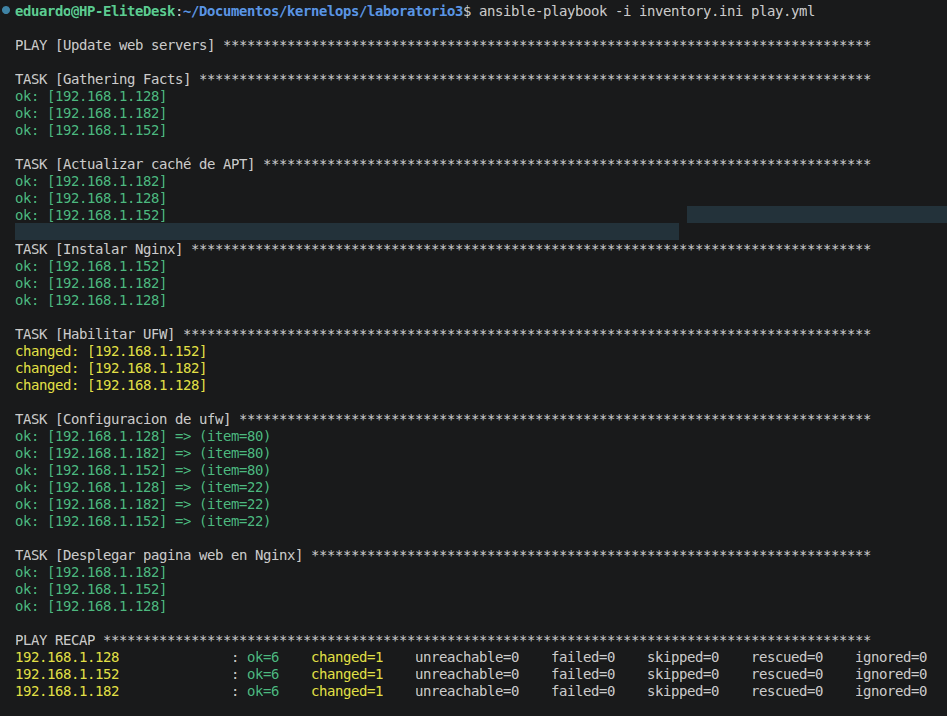Click unreachable=0 in the 192.168.1.128 recap row

[467, 657]
